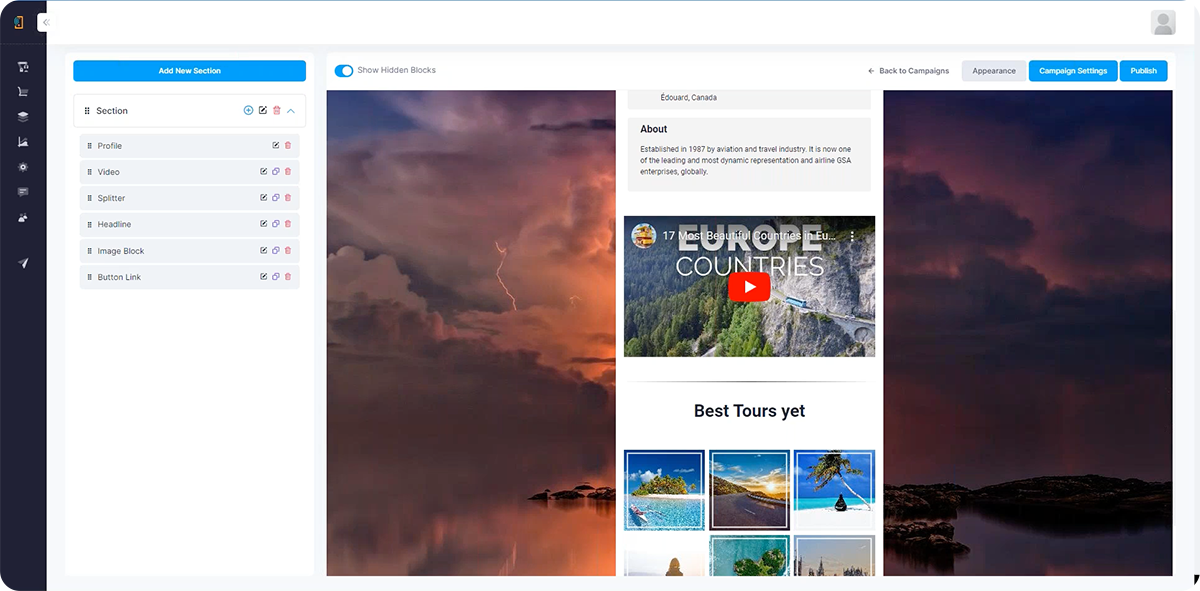Edit the Profile block

point(276,146)
